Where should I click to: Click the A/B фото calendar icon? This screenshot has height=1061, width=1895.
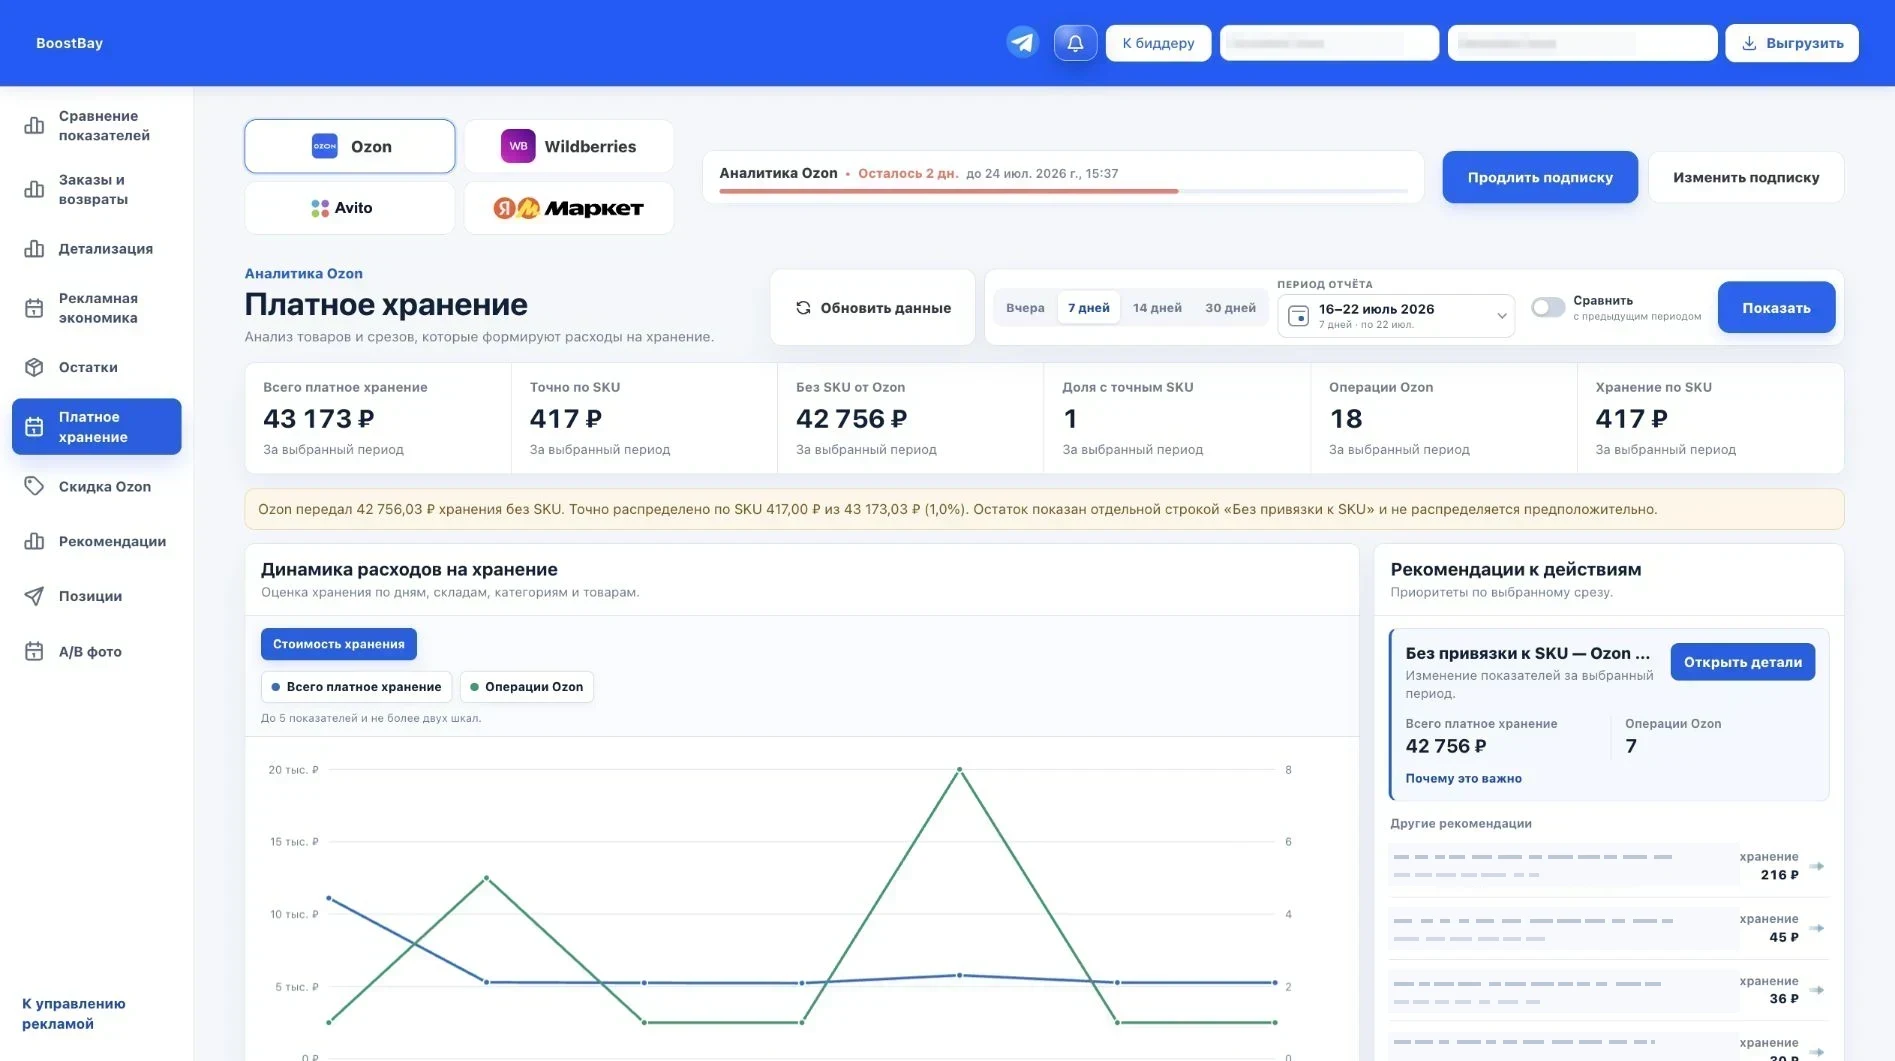[34, 651]
